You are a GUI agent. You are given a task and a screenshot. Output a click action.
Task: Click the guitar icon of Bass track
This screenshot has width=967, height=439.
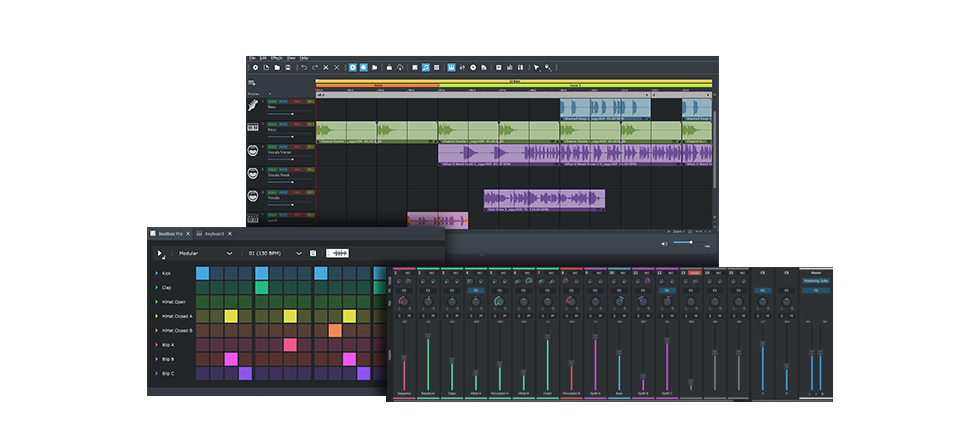coord(253,105)
